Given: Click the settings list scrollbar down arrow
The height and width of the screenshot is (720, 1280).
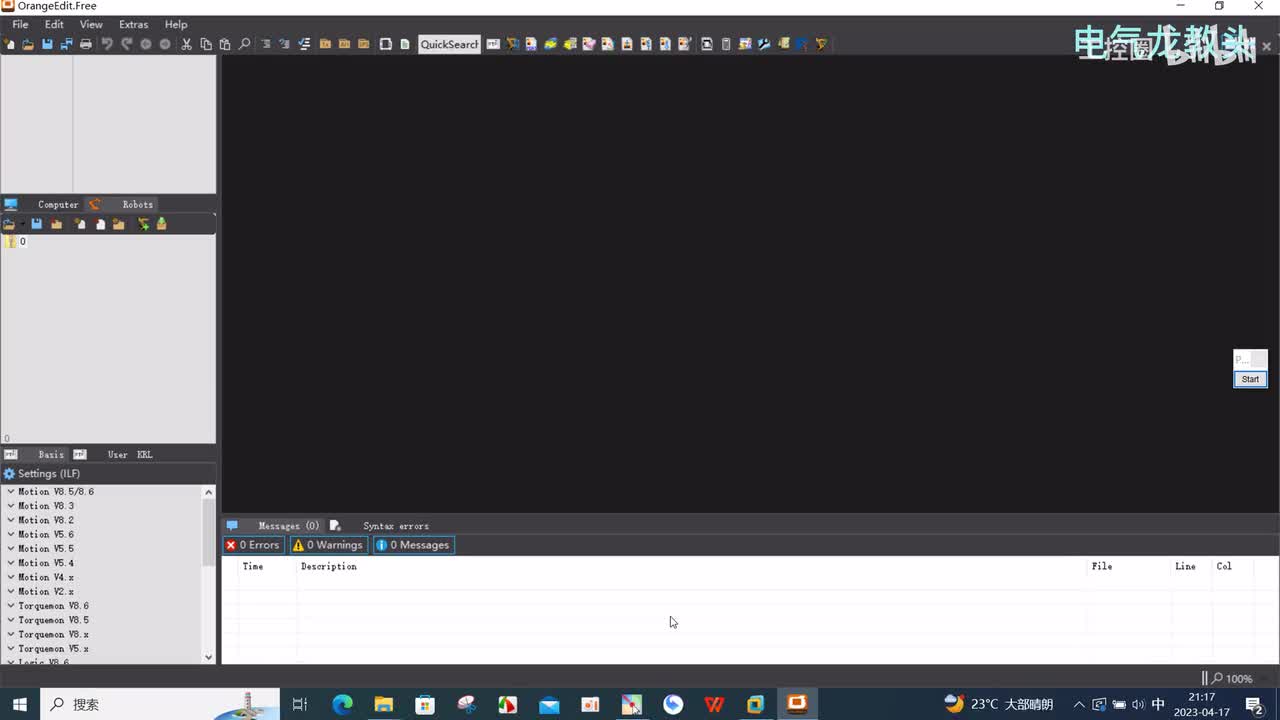Looking at the screenshot, I should point(208,657).
